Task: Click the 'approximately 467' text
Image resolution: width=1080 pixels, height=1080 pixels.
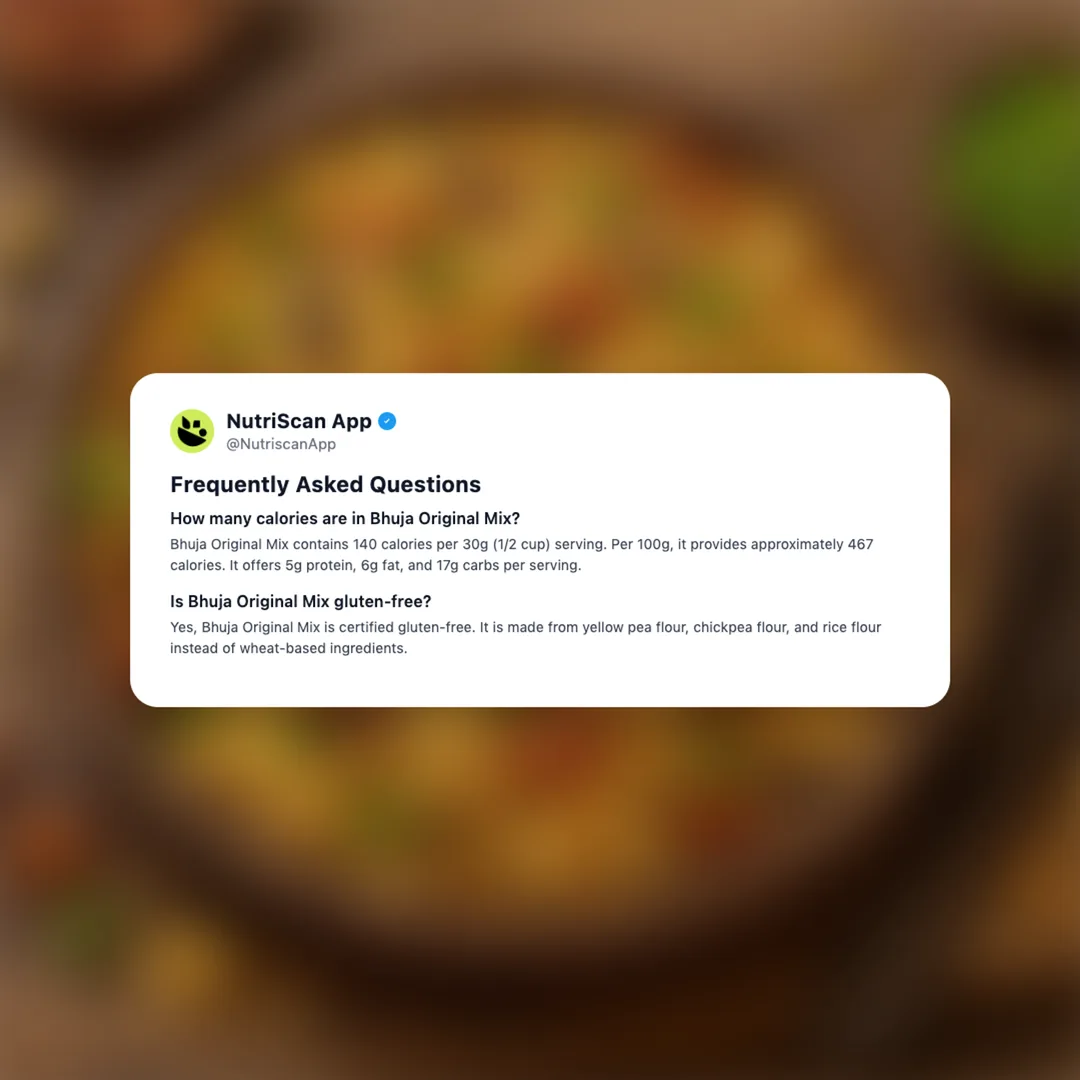Action: pos(812,544)
